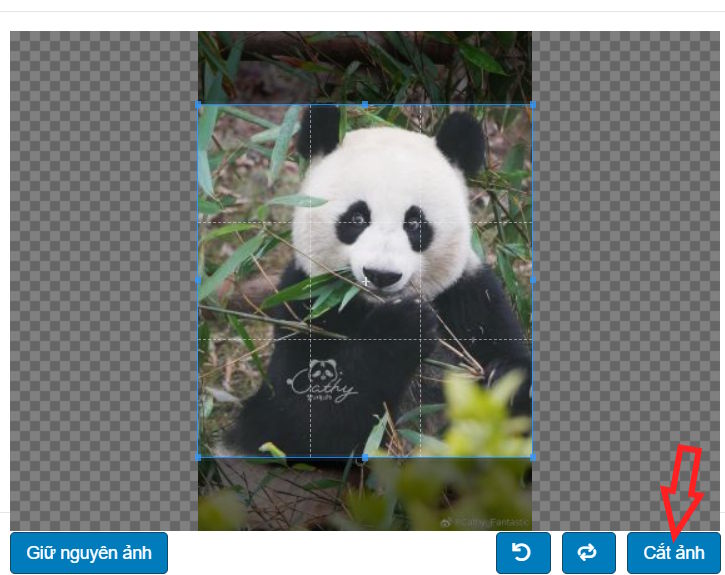This screenshot has width=725, height=575.
Task: Click the top-right crop handle
Action: (x=533, y=105)
